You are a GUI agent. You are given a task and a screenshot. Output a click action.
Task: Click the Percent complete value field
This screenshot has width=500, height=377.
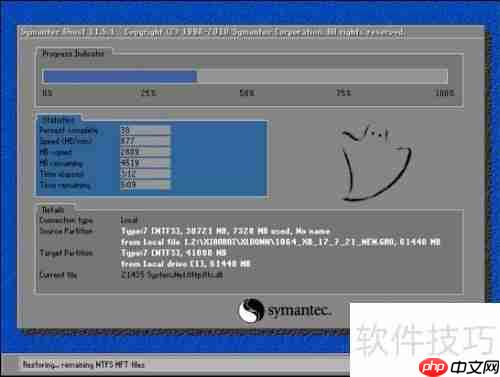click(x=145, y=130)
